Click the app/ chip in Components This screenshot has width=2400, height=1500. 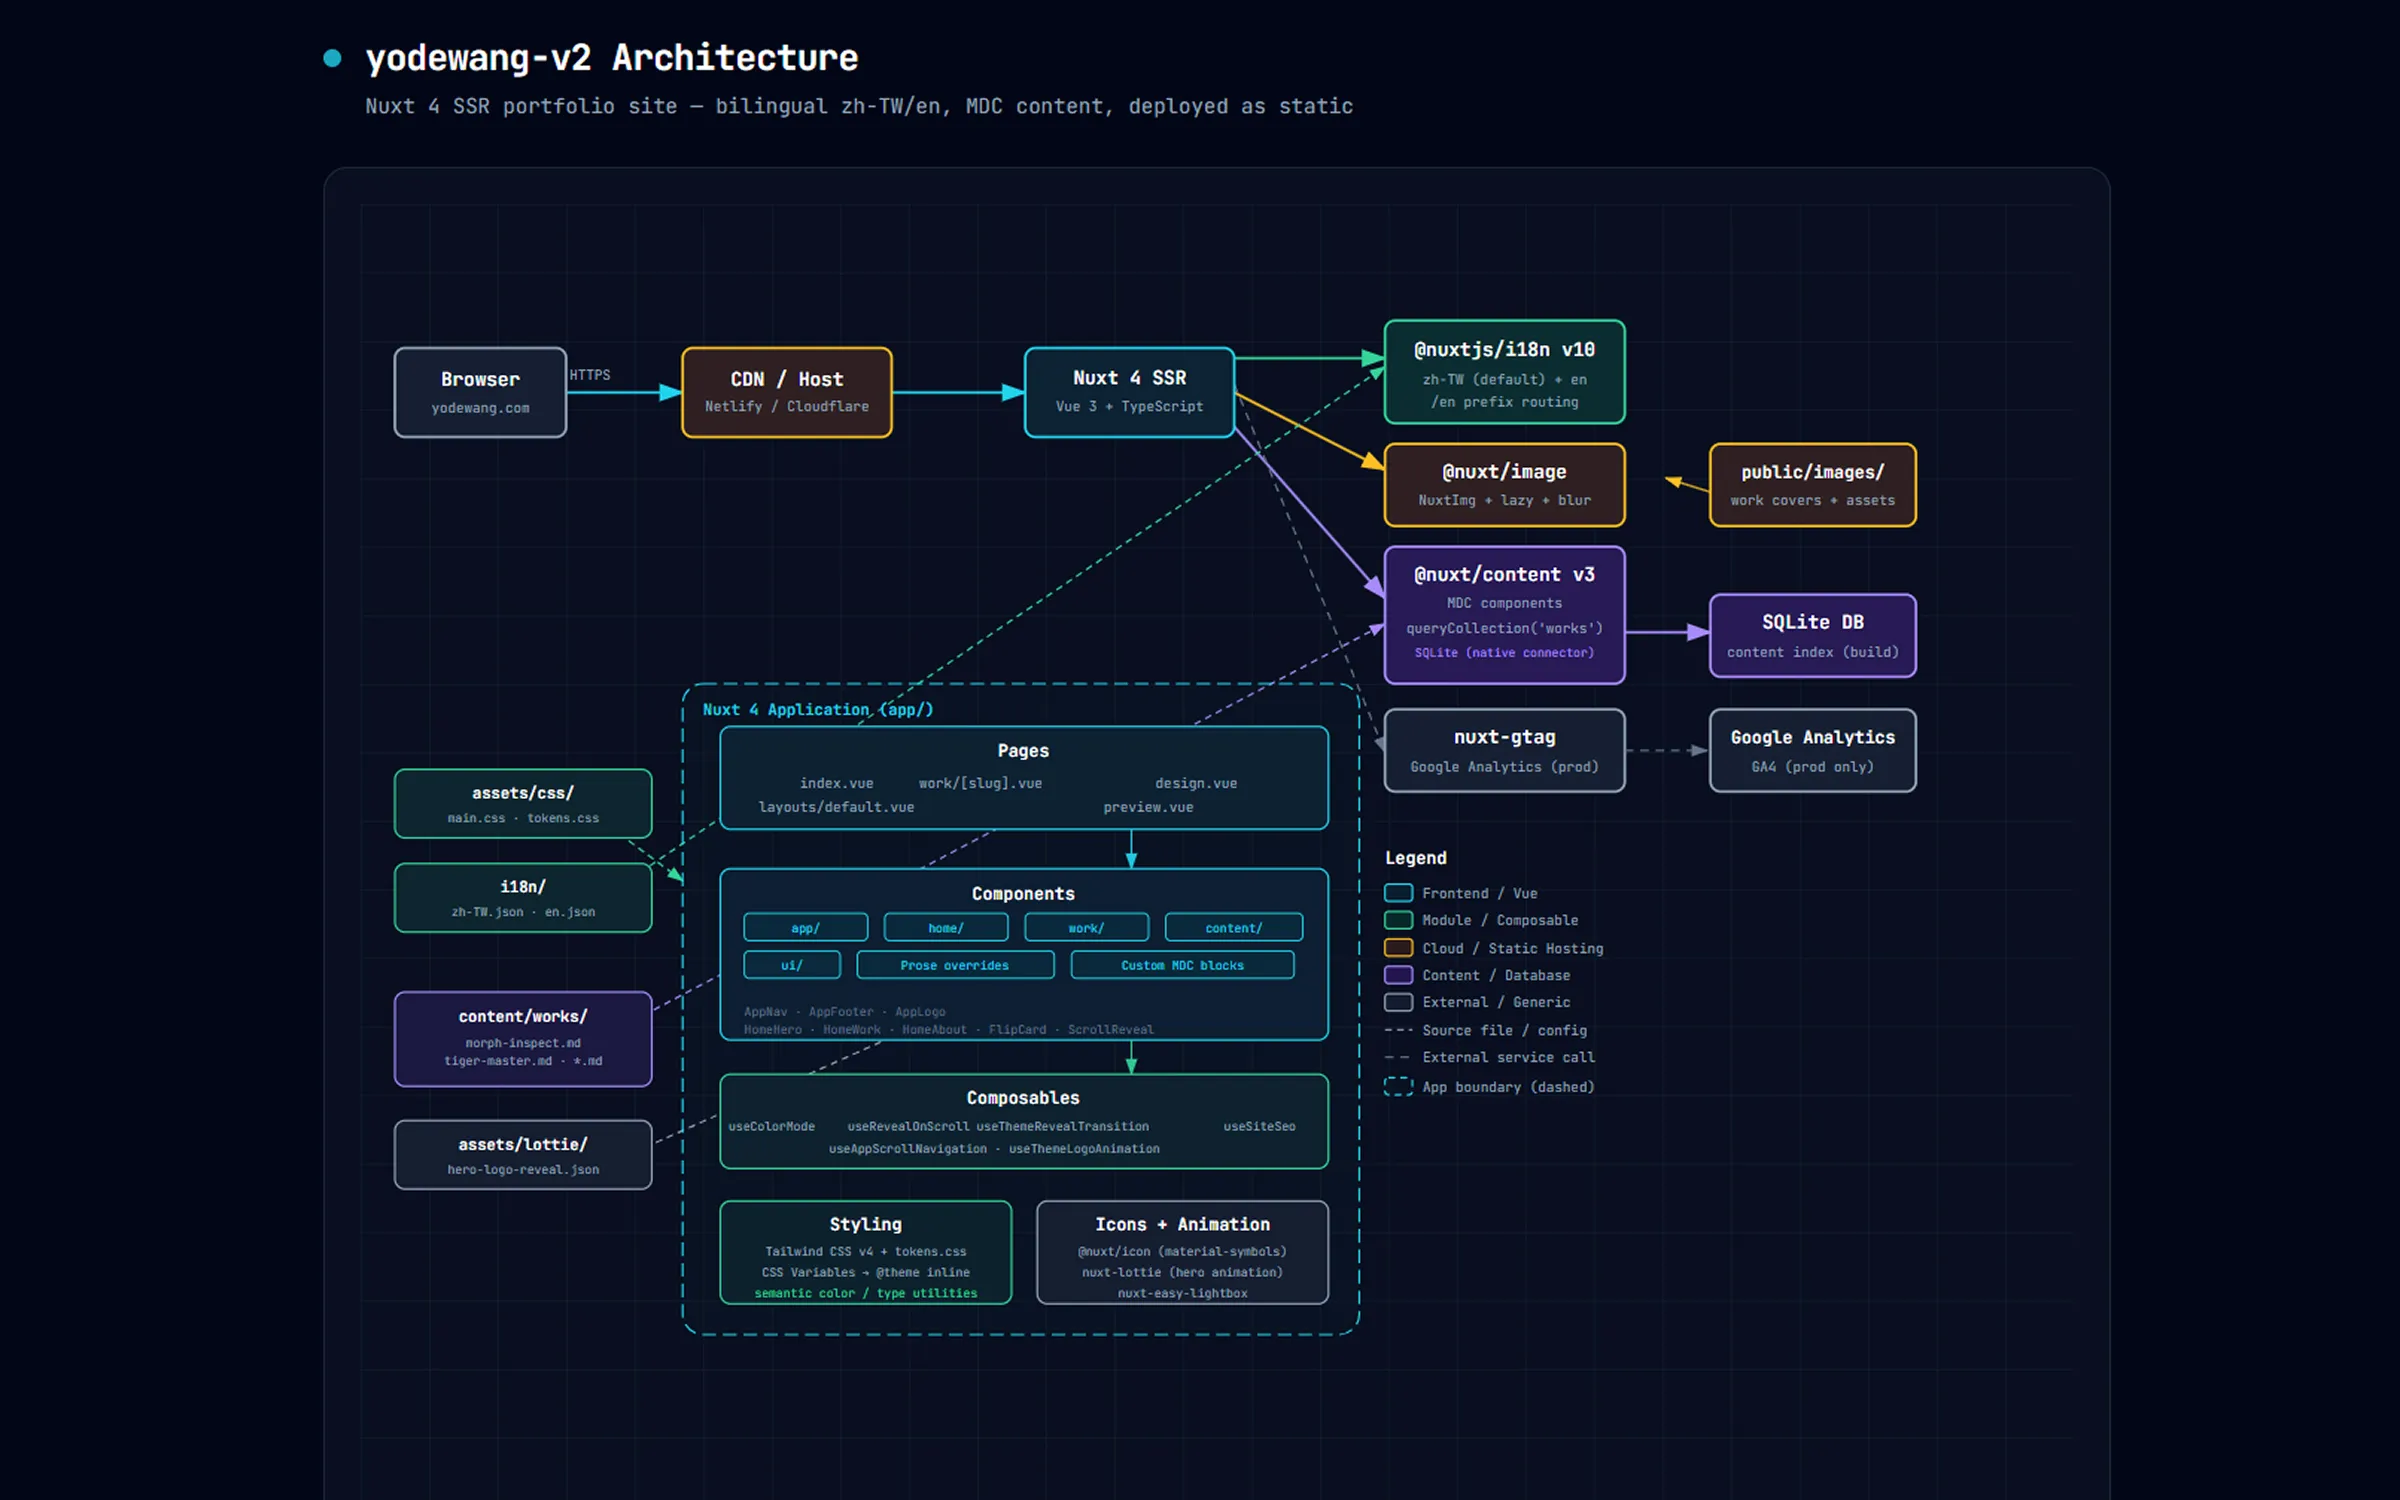[x=805, y=928]
